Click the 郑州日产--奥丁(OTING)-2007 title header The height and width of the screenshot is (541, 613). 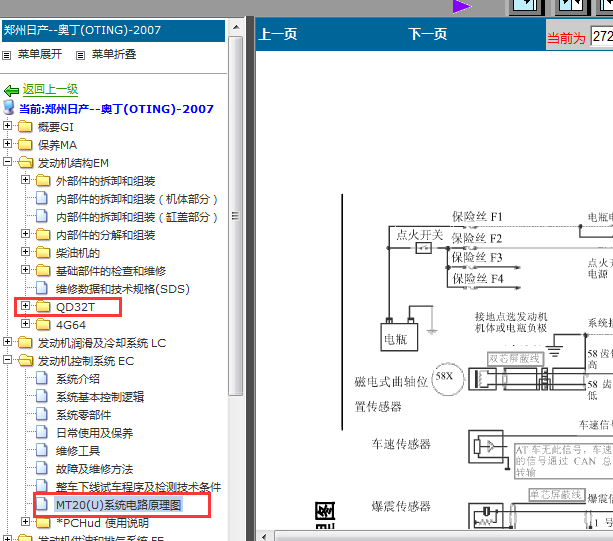tap(113, 30)
